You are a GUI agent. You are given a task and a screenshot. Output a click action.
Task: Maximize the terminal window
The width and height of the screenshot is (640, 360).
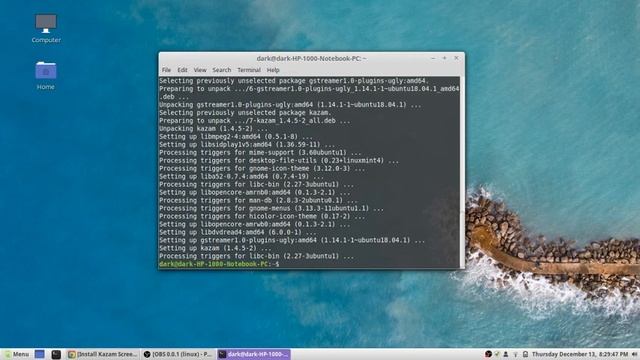point(444,58)
